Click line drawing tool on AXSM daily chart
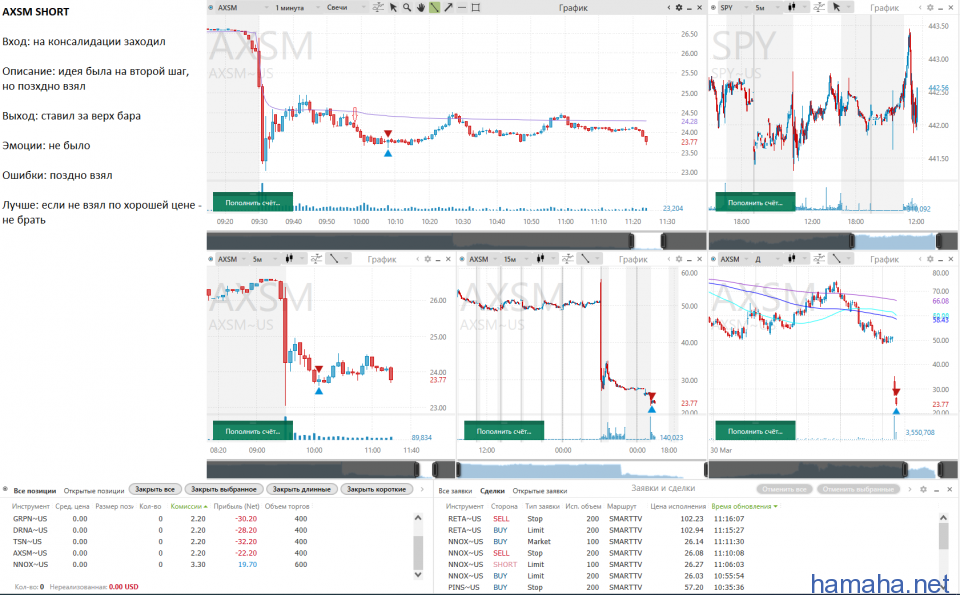Screen dimensions: 960x595 tap(836, 259)
